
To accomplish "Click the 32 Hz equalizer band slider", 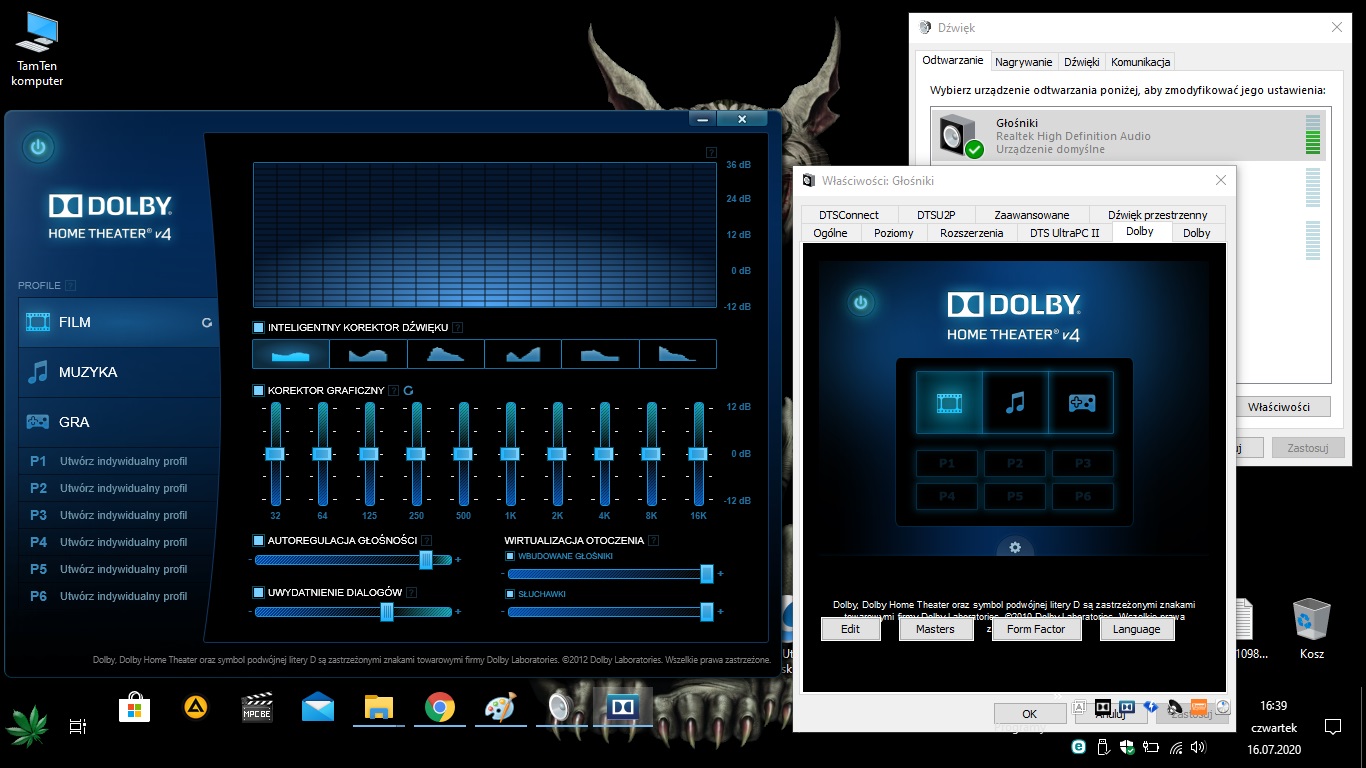I will (275, 453).
